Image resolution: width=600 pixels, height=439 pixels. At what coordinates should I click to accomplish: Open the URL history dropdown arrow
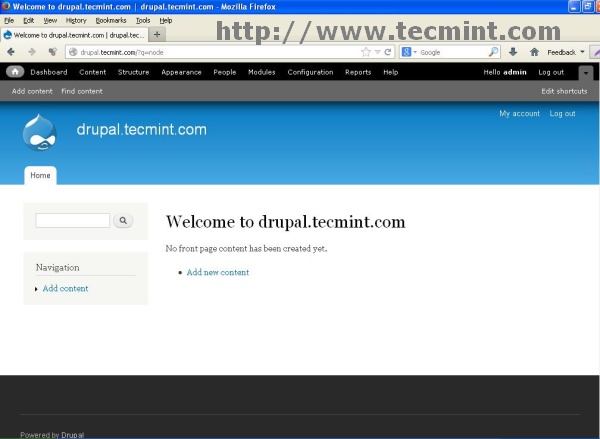(377, 52)
